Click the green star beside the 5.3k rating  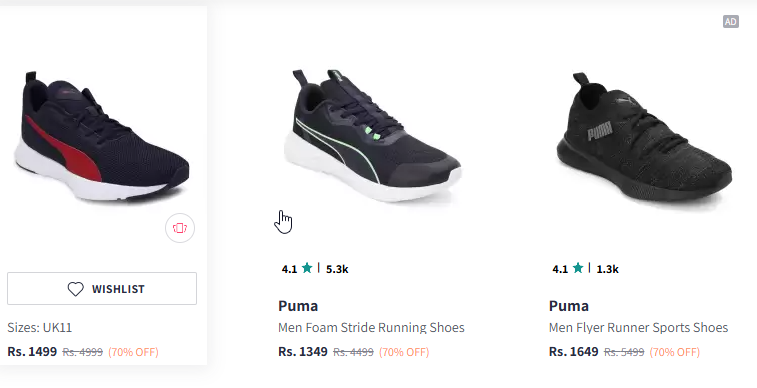[307, 268]
